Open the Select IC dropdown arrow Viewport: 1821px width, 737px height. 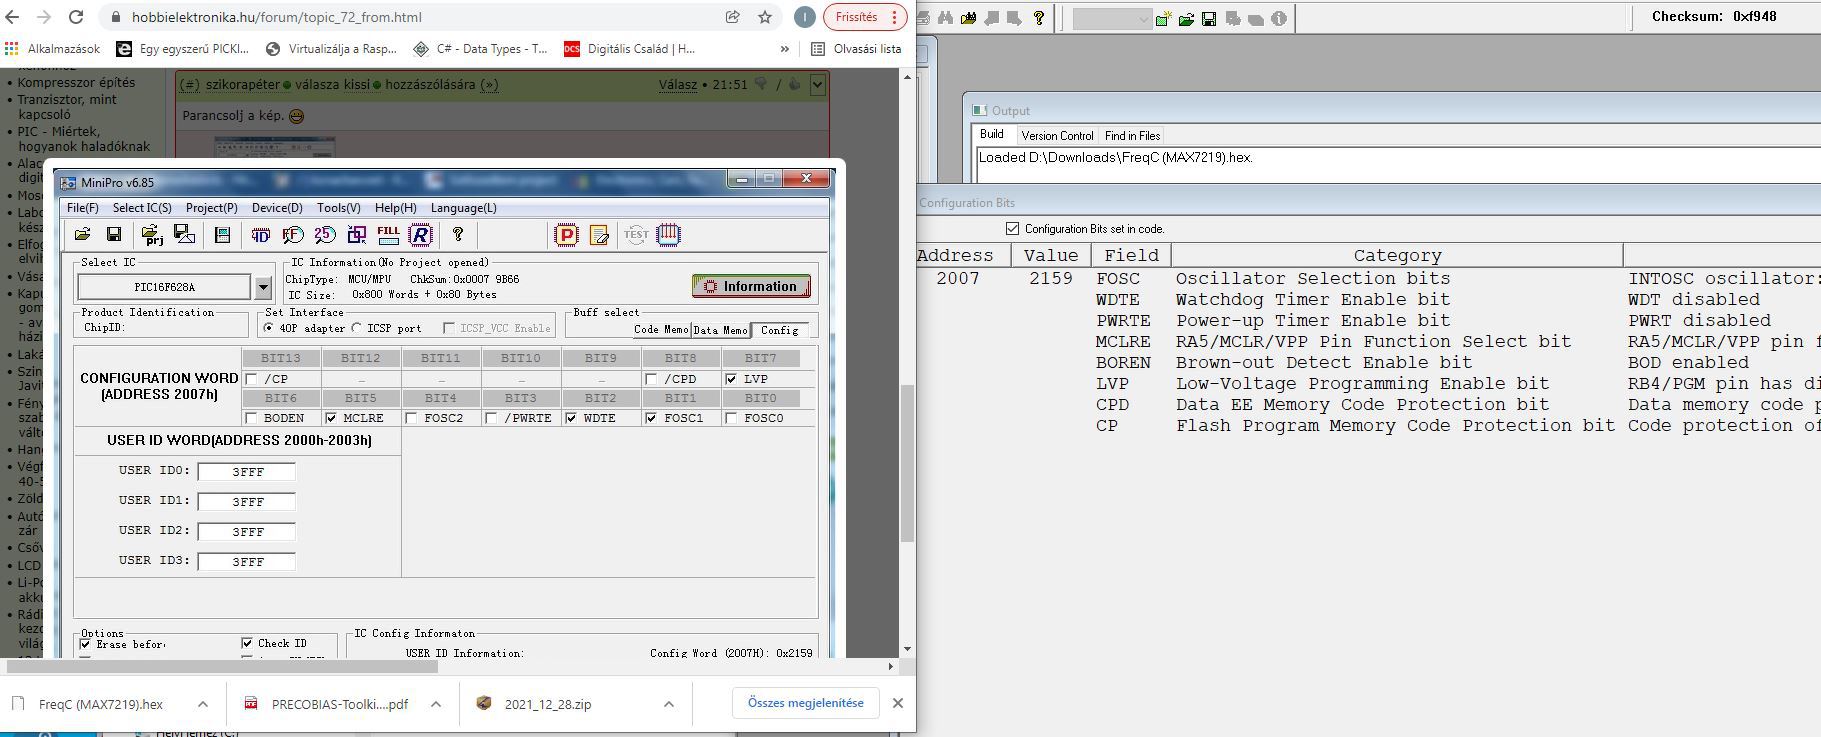point(263,287)
